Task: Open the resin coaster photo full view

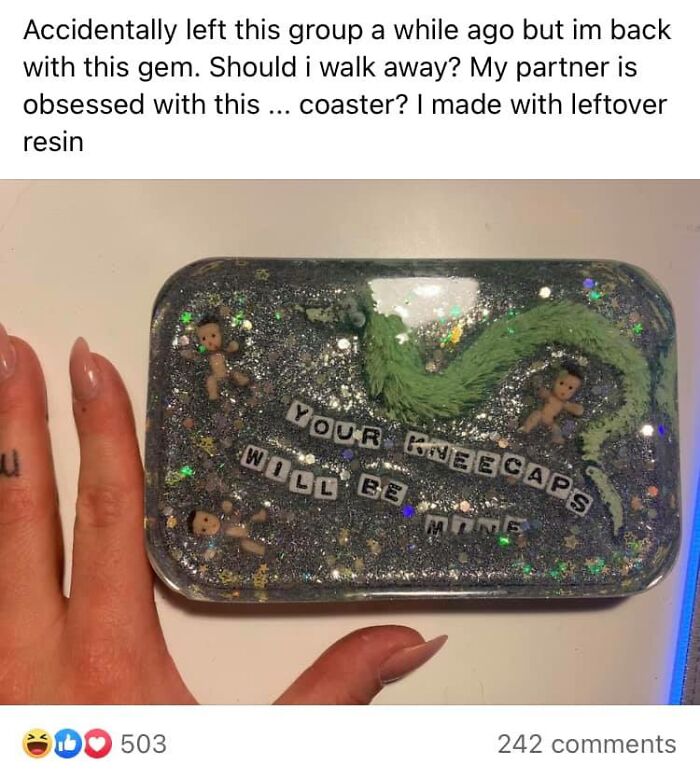Action: click(x=350, y=441)
